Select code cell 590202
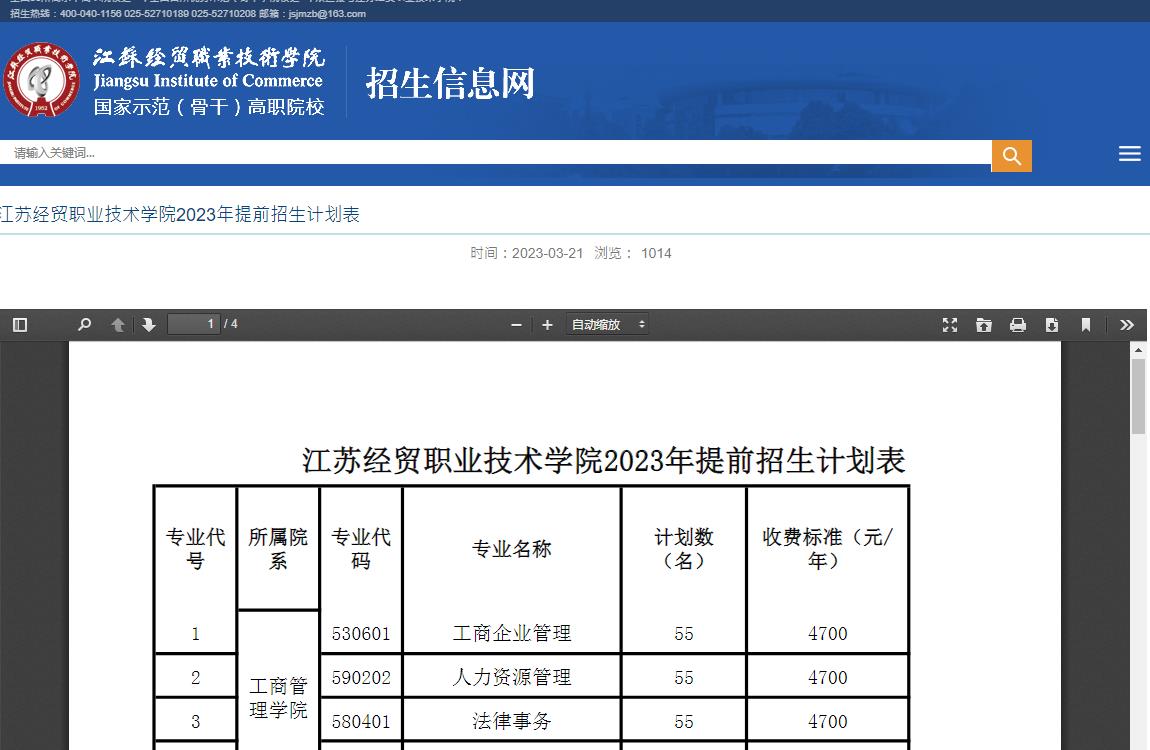This screenshot has width=1150, height=750. tap(361, 677)
